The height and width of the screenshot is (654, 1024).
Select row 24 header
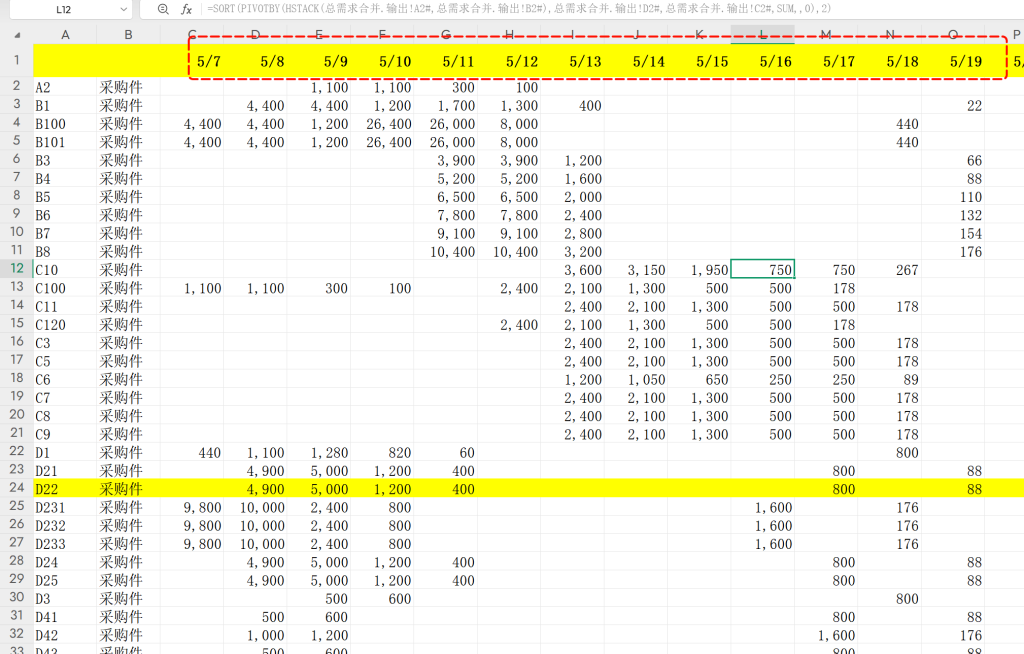click(16, 487)
